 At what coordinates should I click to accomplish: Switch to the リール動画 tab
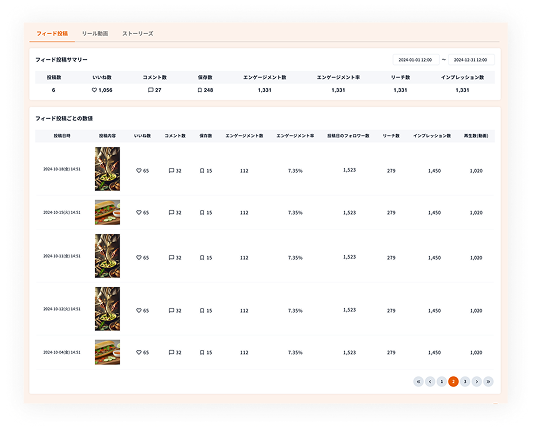(95, 34)
